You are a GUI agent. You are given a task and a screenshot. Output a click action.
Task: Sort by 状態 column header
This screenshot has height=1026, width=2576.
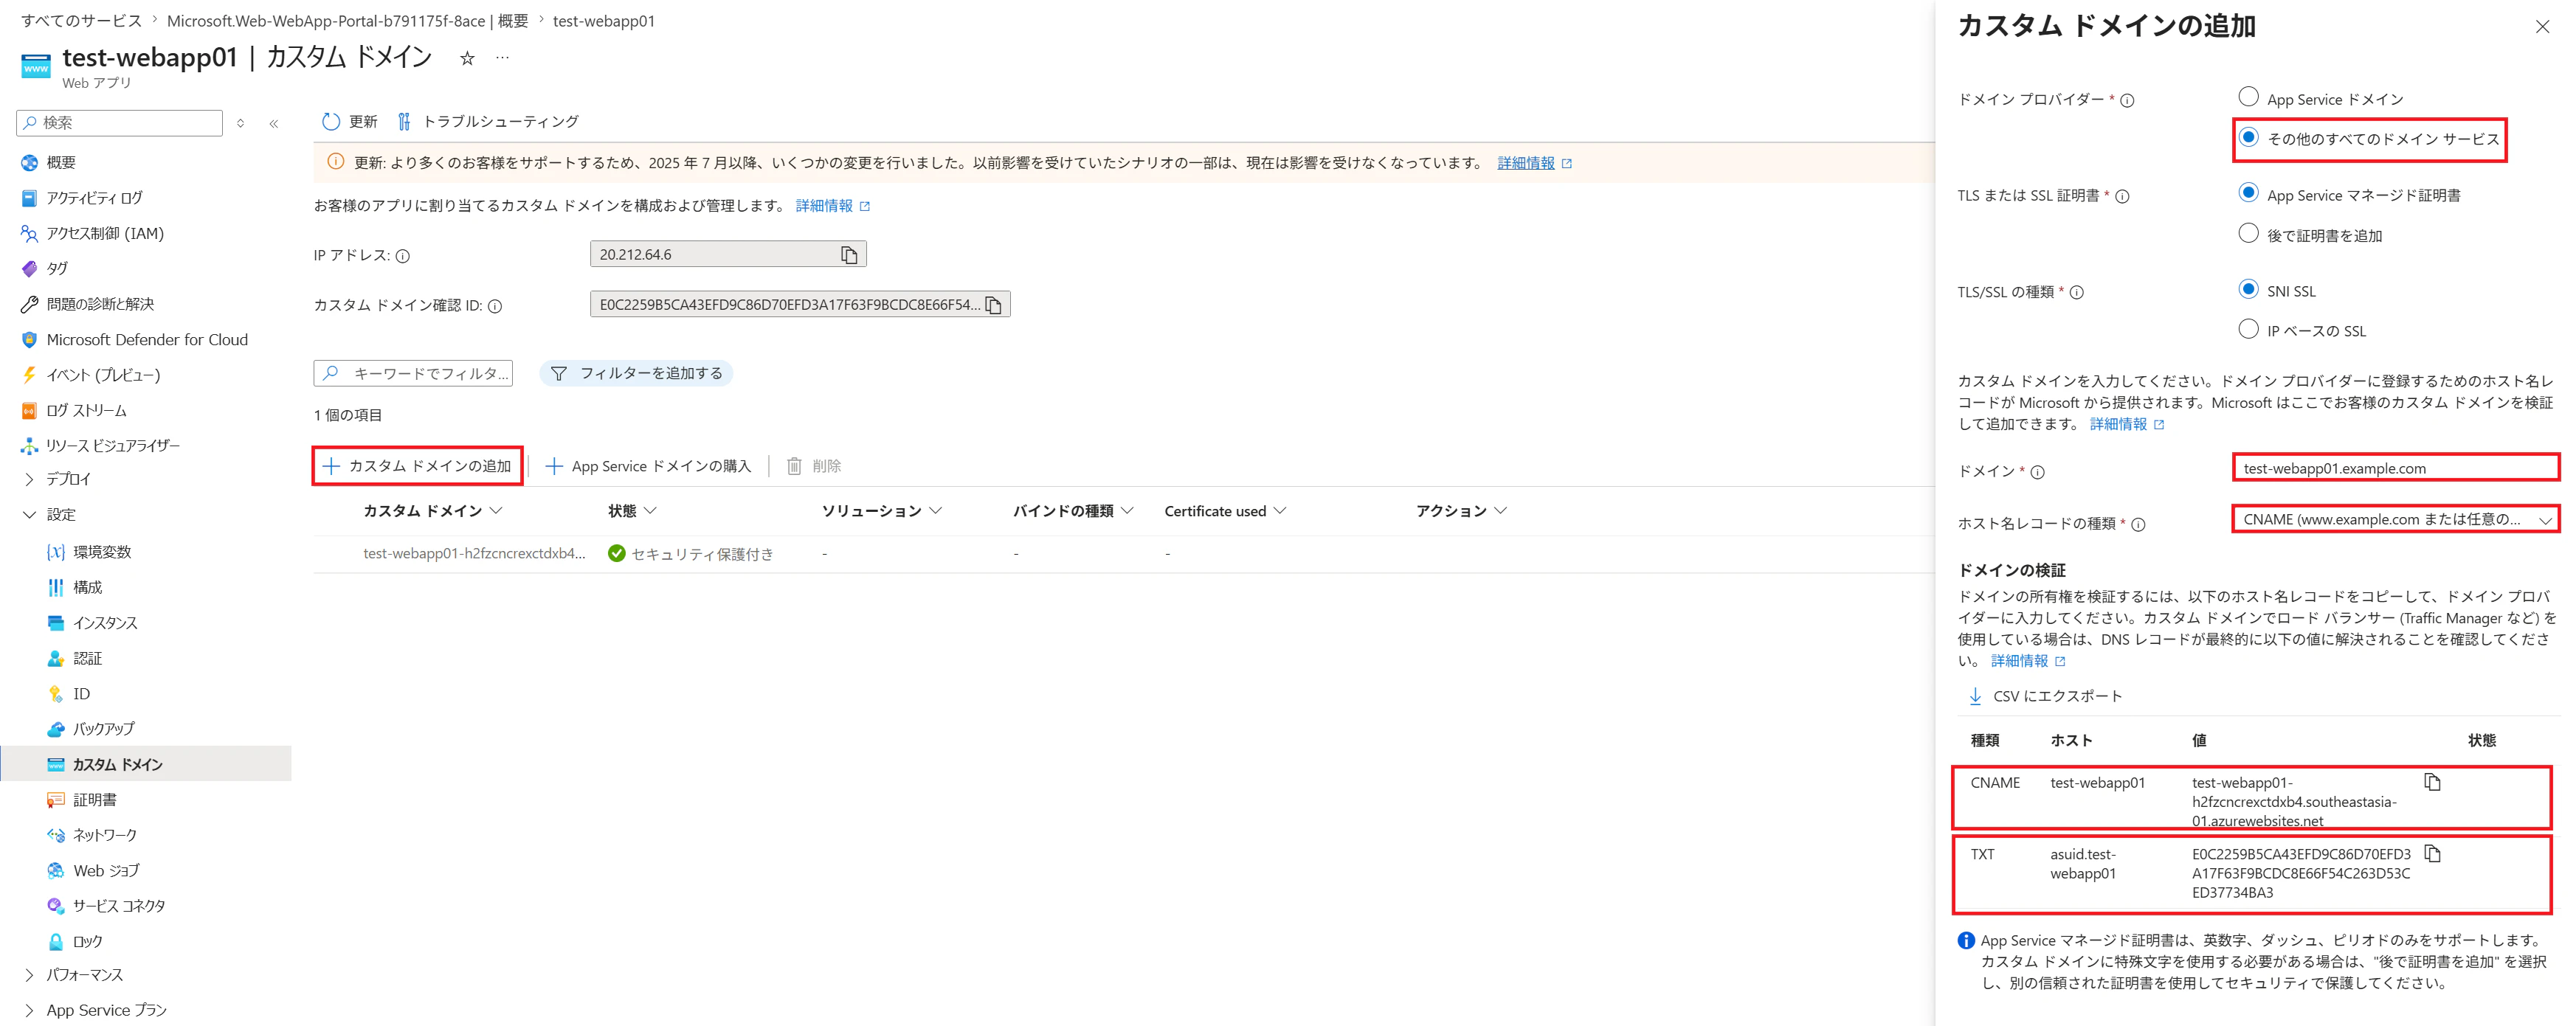pos(632,511)
